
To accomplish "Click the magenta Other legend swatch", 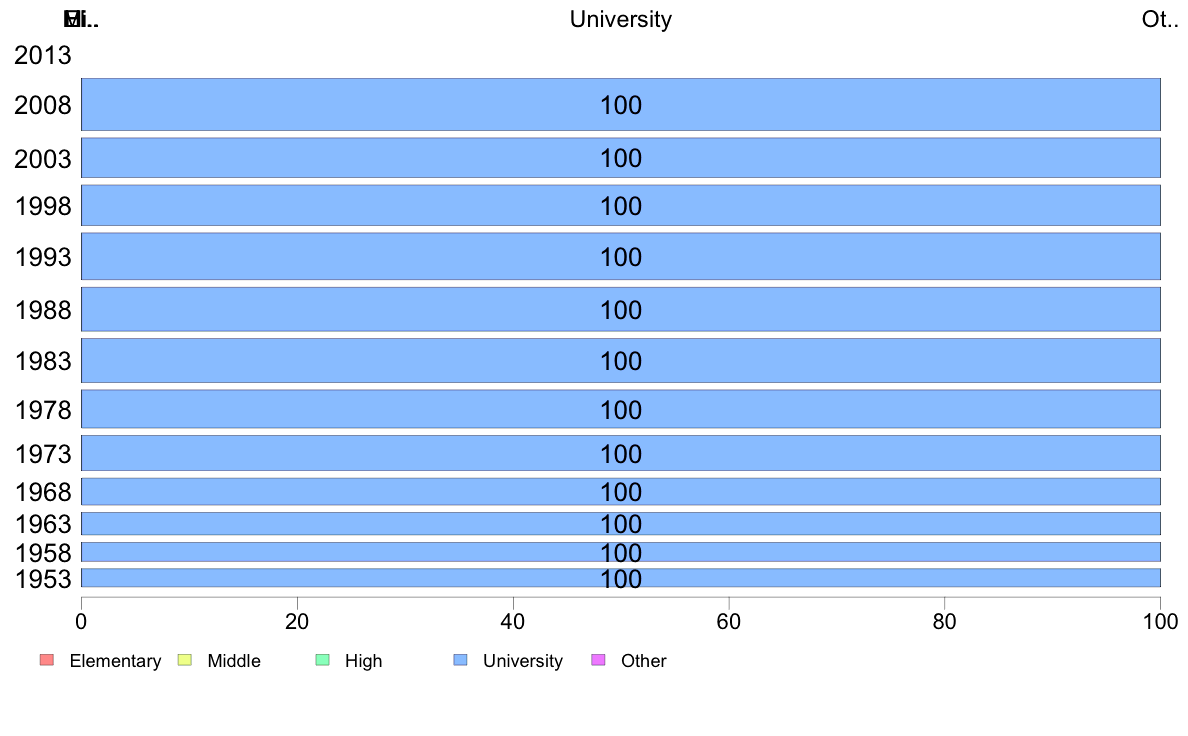I will click(599, 660).
